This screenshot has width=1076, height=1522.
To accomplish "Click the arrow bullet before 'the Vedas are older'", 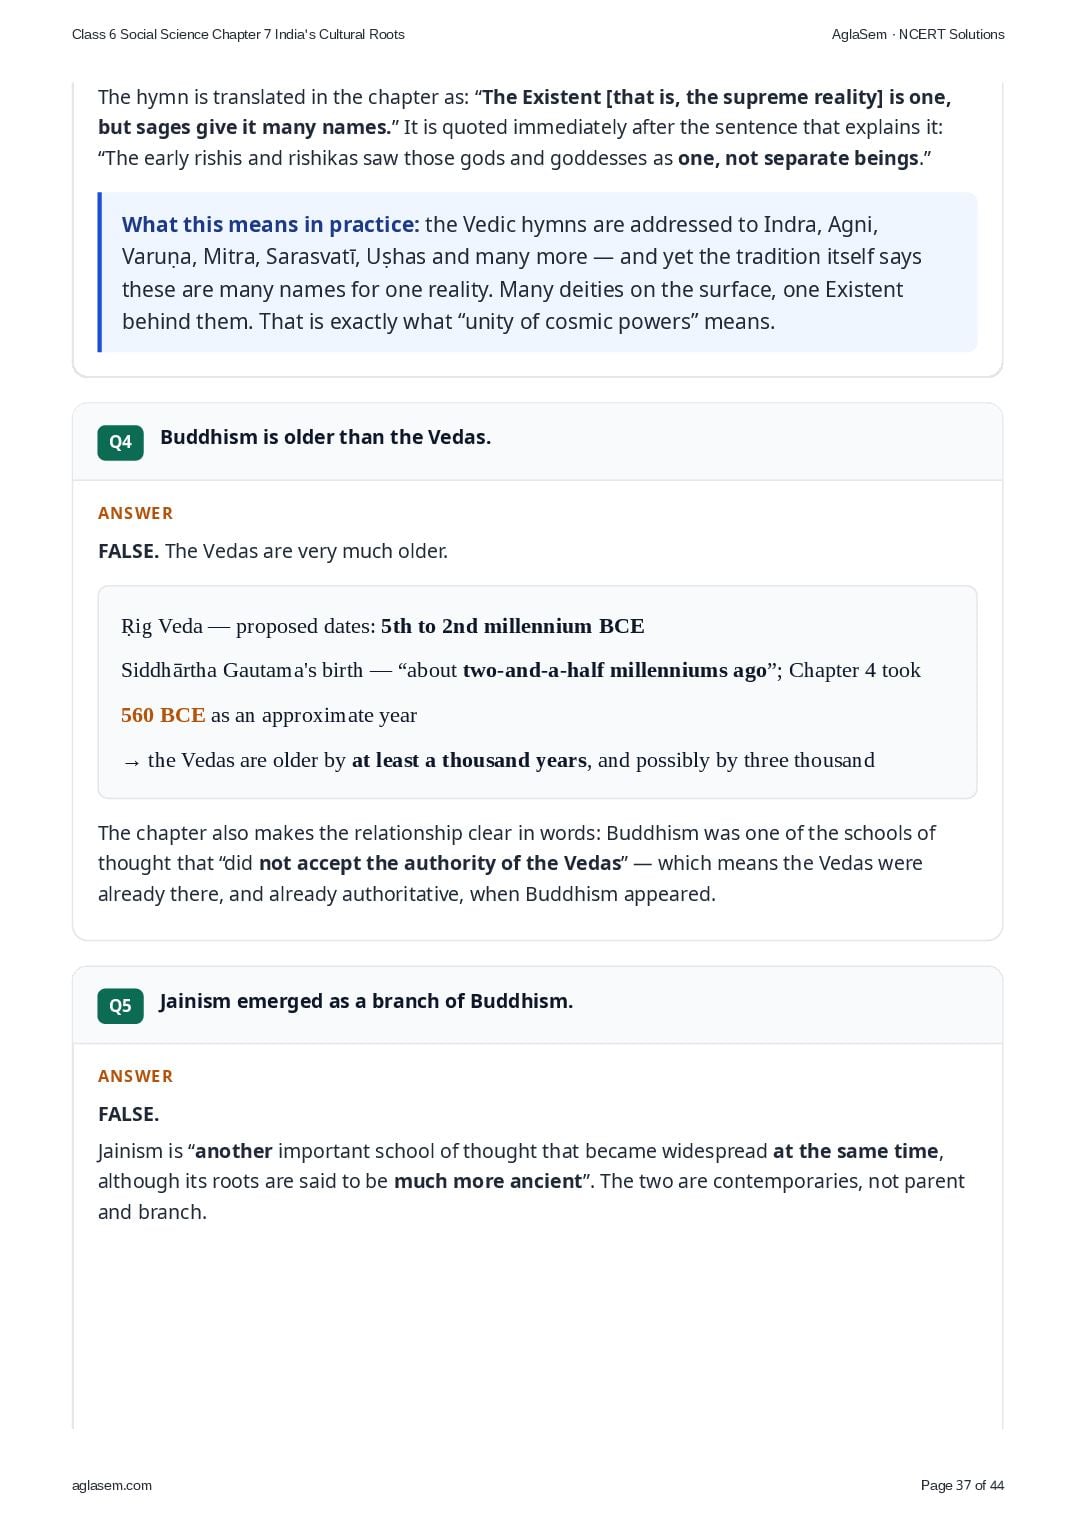I will click(132, 762).
